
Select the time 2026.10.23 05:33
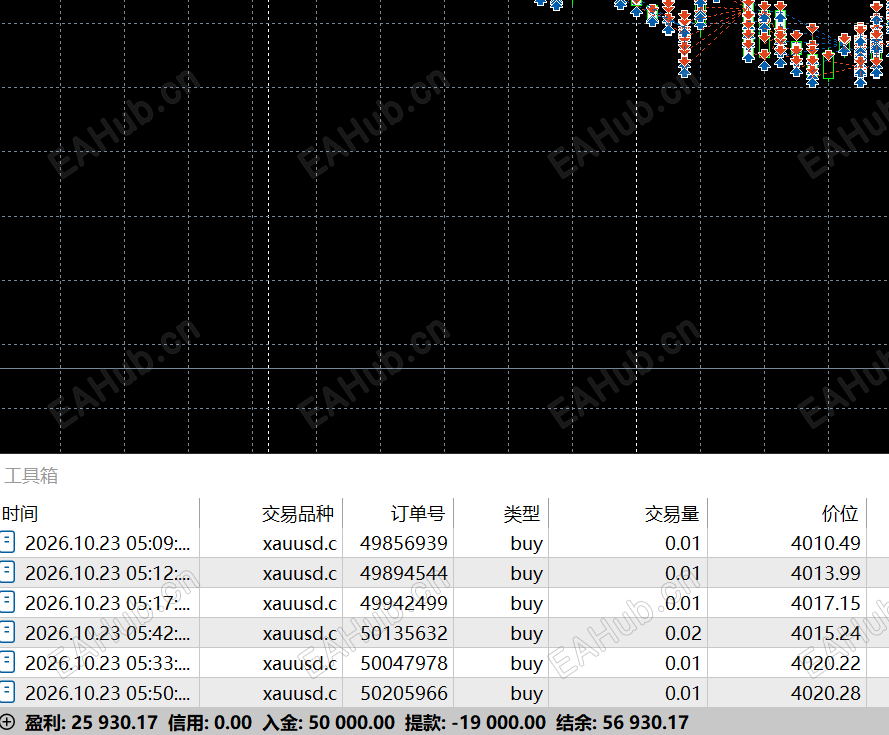pos(108,664)
